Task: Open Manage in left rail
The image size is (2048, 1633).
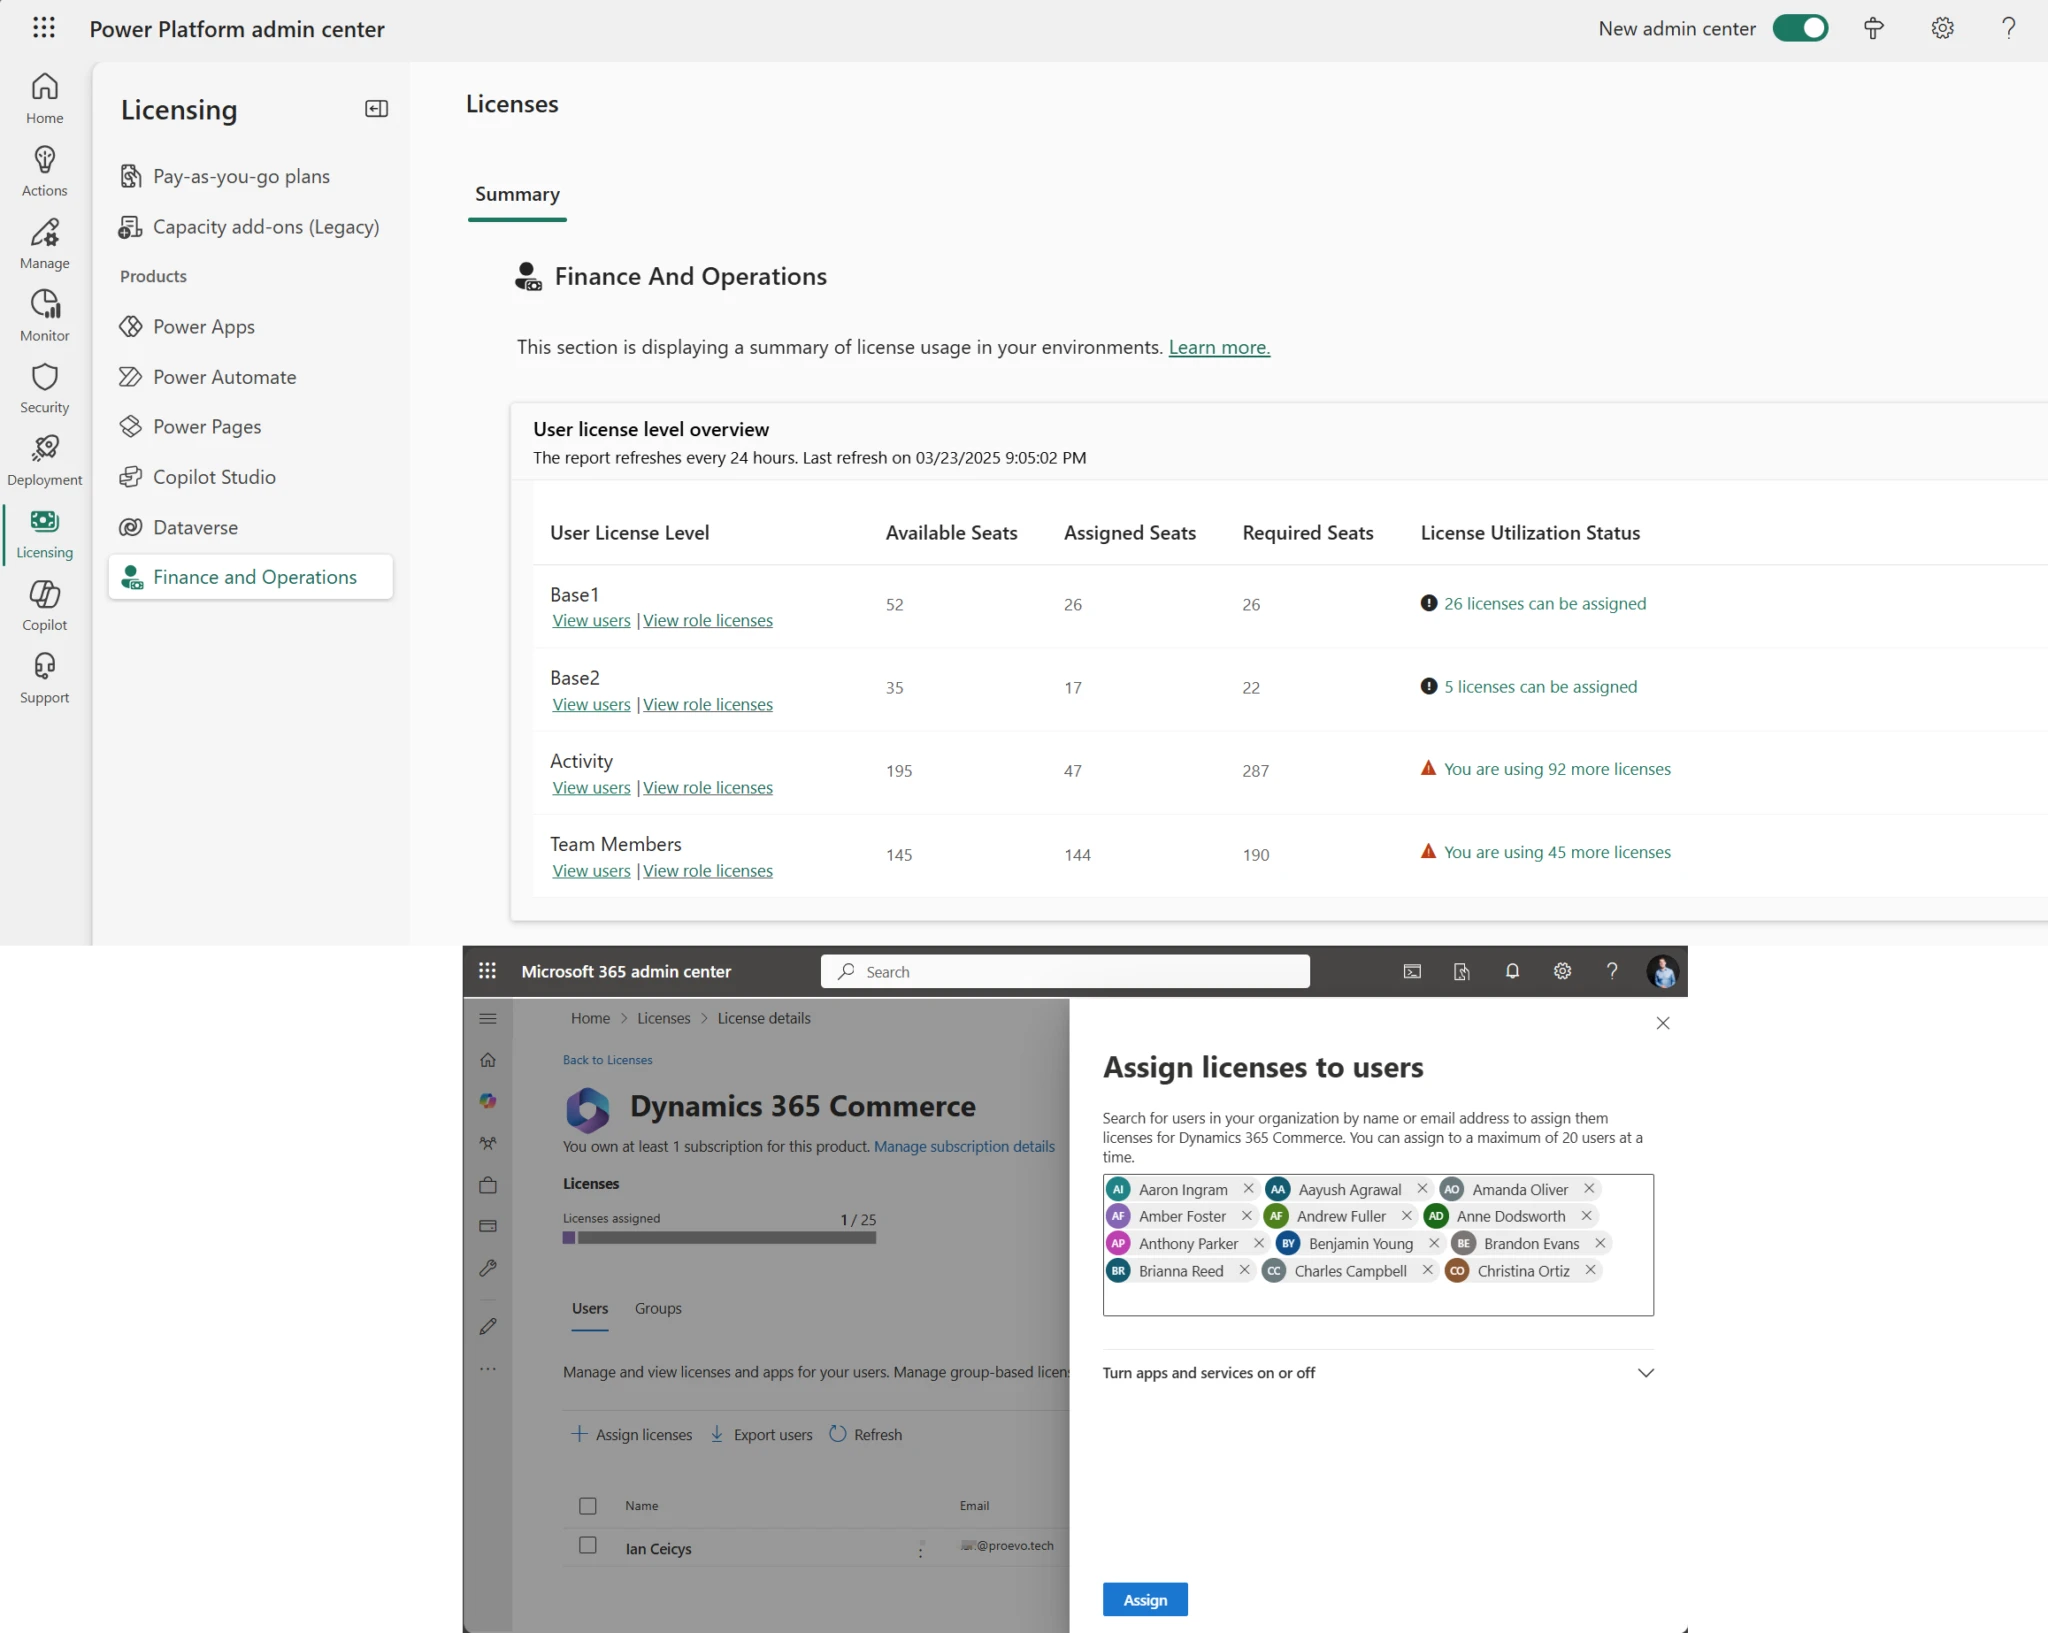Action: 44,245
